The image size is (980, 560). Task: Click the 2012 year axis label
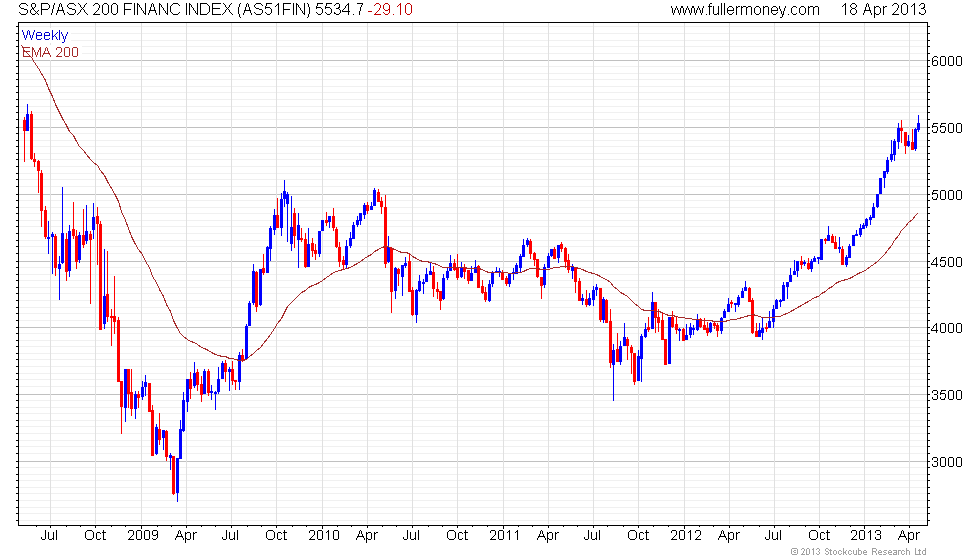686,536
